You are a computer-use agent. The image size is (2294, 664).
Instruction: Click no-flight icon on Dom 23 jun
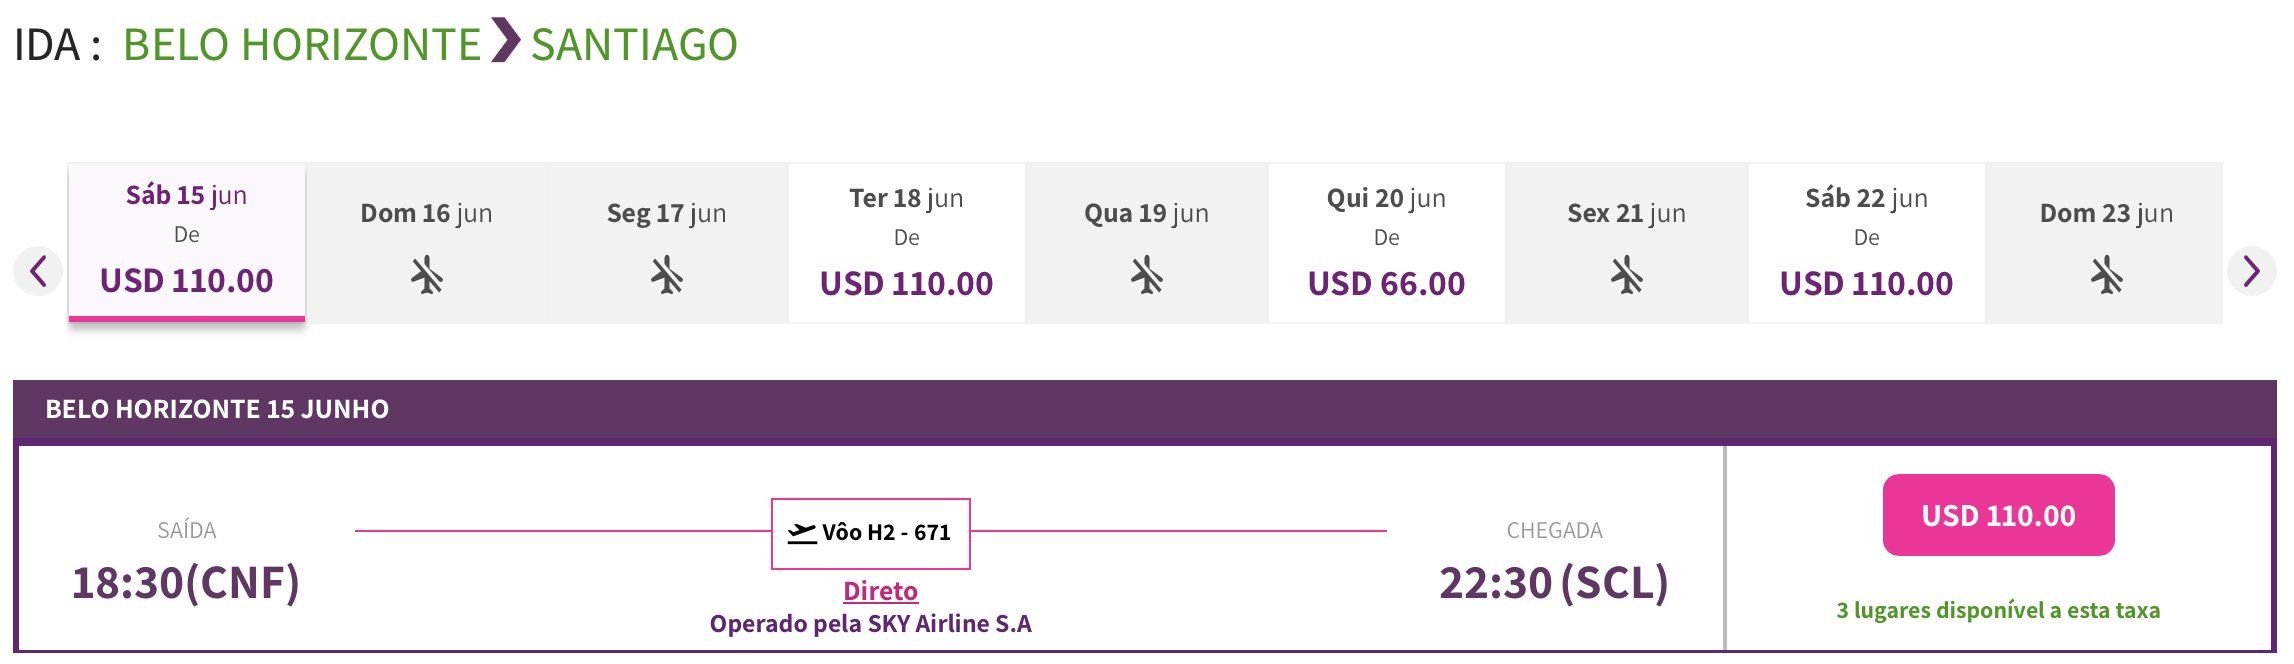[2106, 275]
